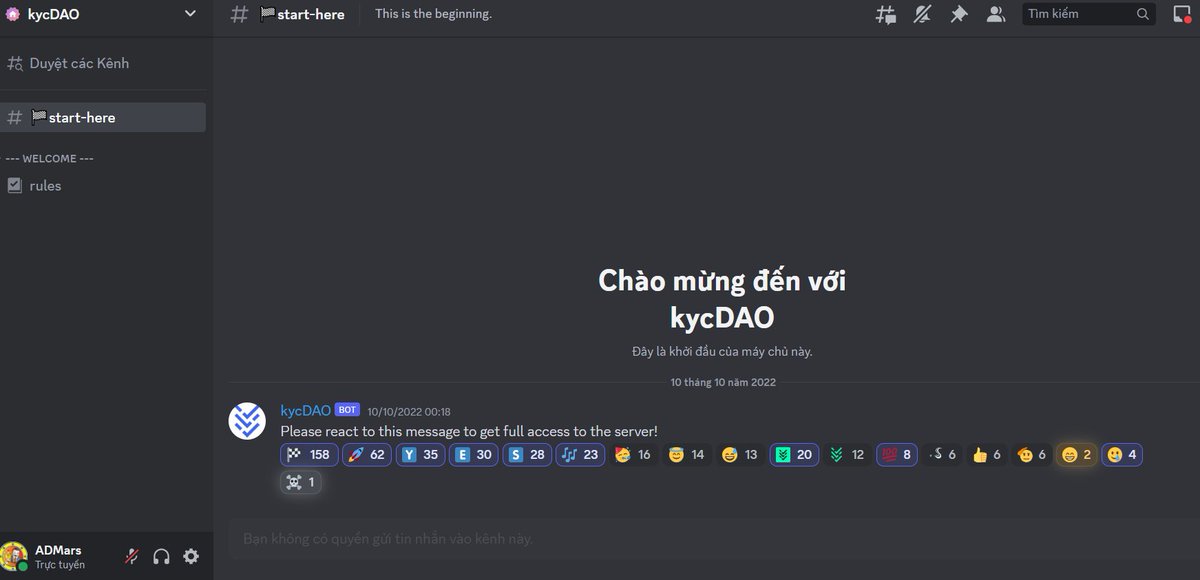Viewport: 1200px width, 580px height.
Task: Open the pinned messages icon
Action: 959,13
